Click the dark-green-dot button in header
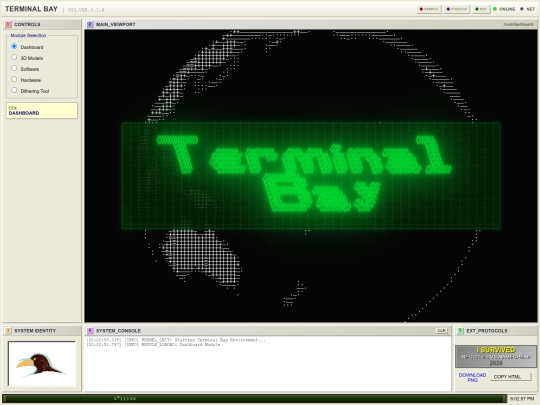The width and height of the screenshot is (540, 405). click(481, 9)
